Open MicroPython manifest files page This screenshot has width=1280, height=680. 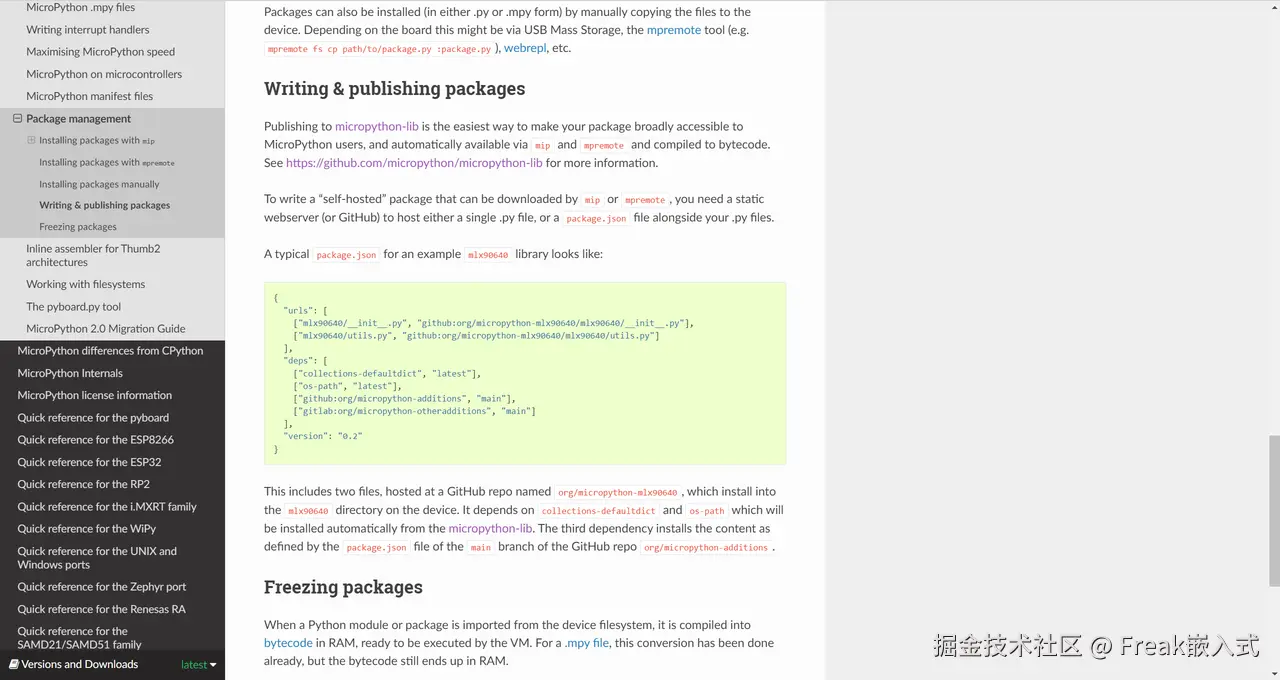pos(89,96)
